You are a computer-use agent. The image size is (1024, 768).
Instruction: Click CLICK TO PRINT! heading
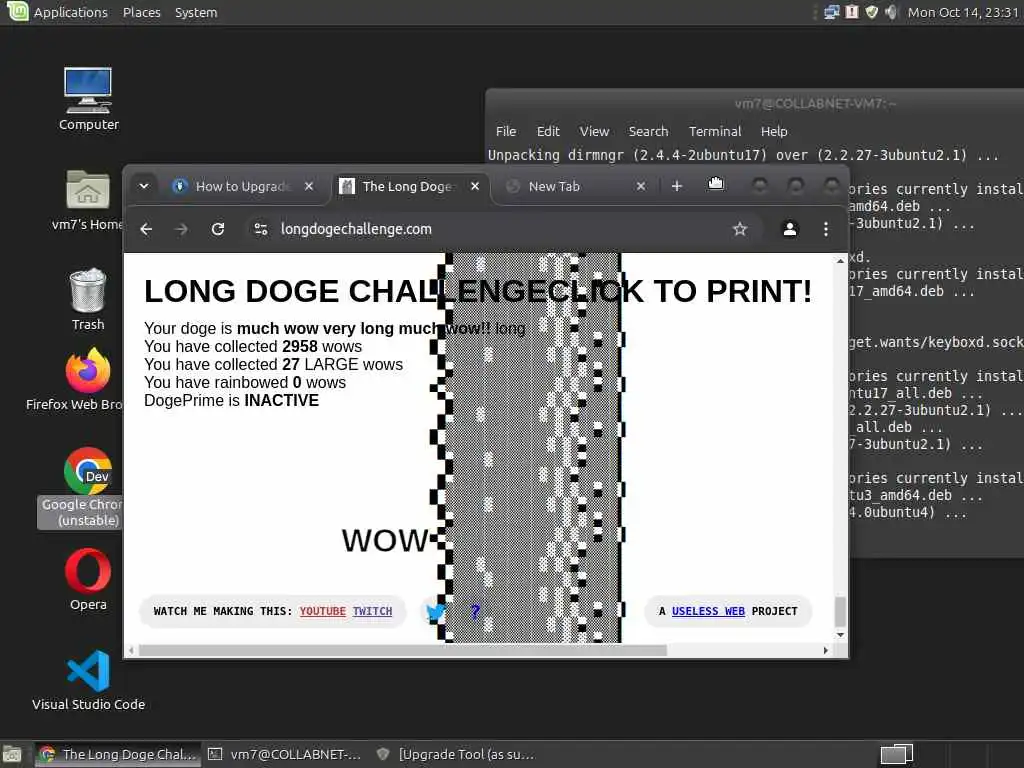[x=680, y=291]
